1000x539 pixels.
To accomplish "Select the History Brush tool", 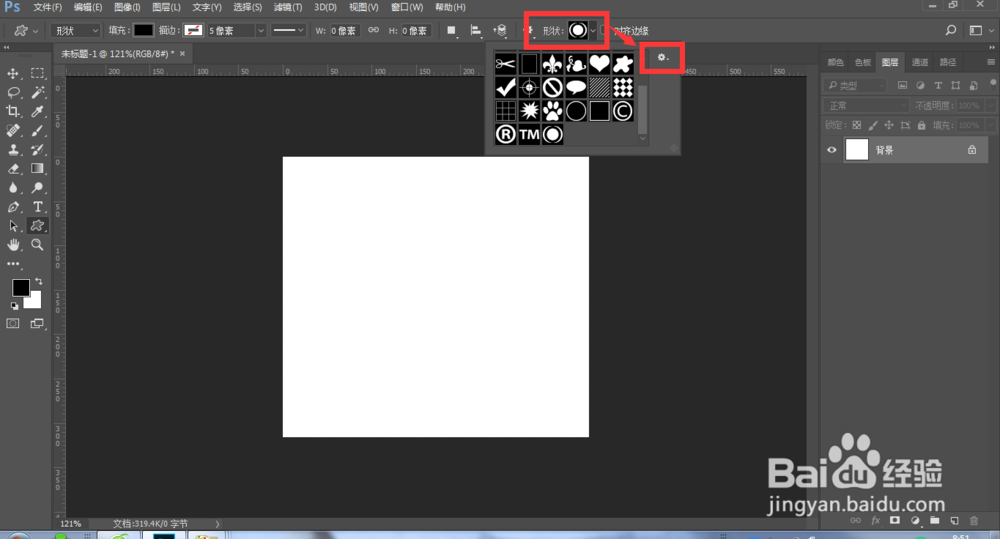I will pyautogui.click(x=37, y=150).
